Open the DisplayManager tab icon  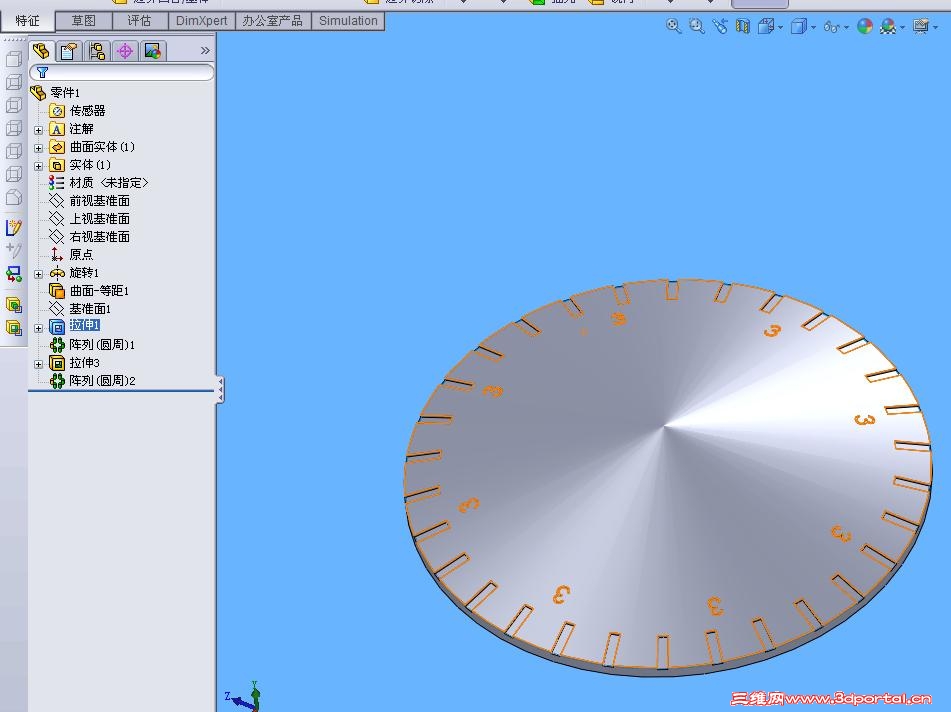tap(153, 51)
